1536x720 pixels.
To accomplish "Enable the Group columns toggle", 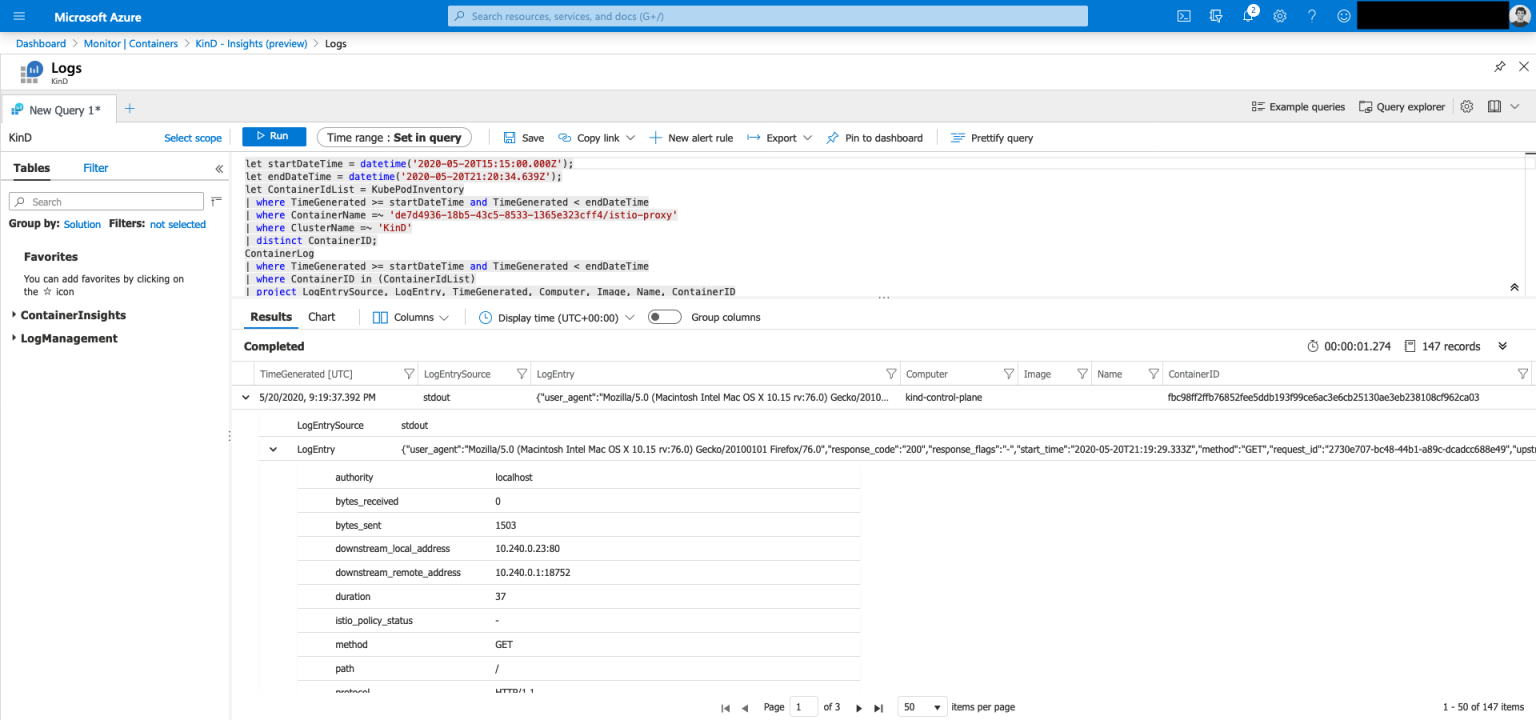I will (663, 317).
